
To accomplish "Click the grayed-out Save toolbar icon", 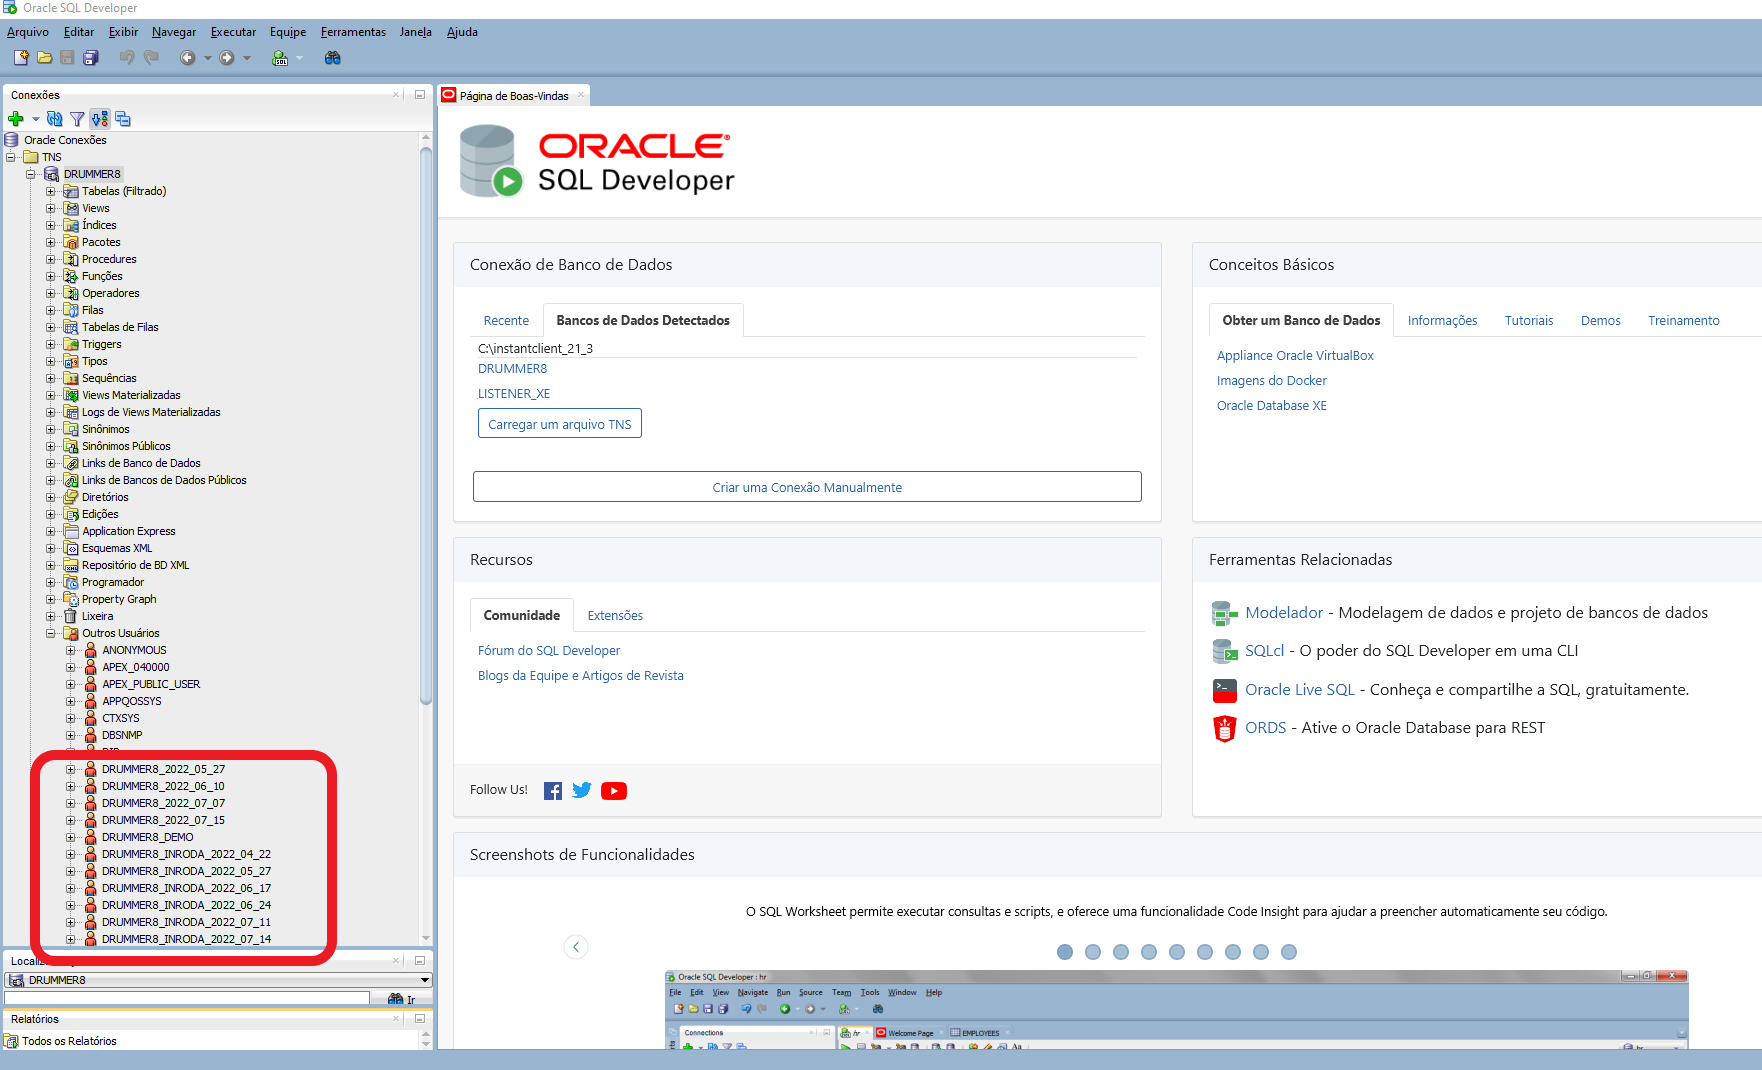I will tap(67, 58).
